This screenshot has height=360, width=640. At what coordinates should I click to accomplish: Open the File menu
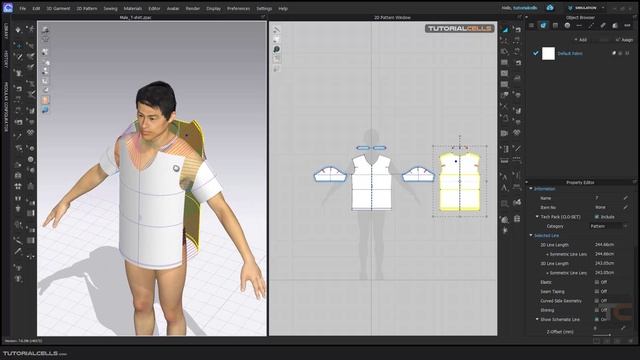(22, 8)
